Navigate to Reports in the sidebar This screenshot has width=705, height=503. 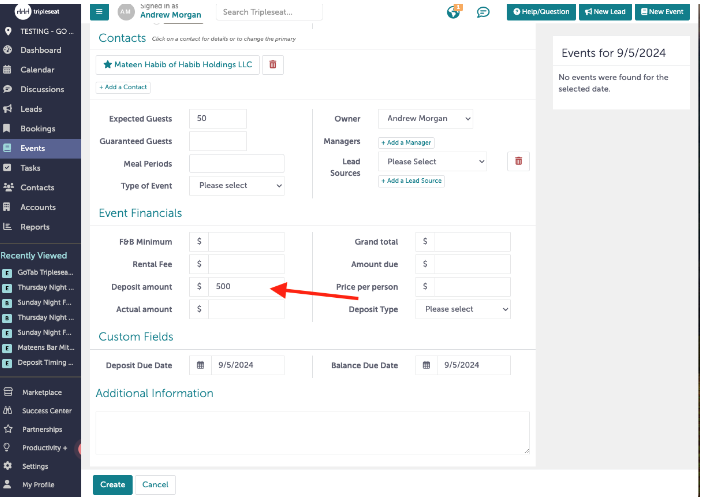(36, 227)
